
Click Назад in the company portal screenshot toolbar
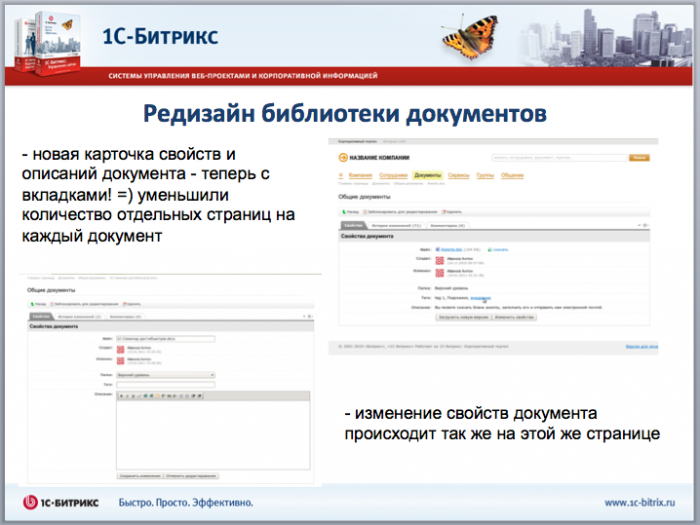point(350,212)
